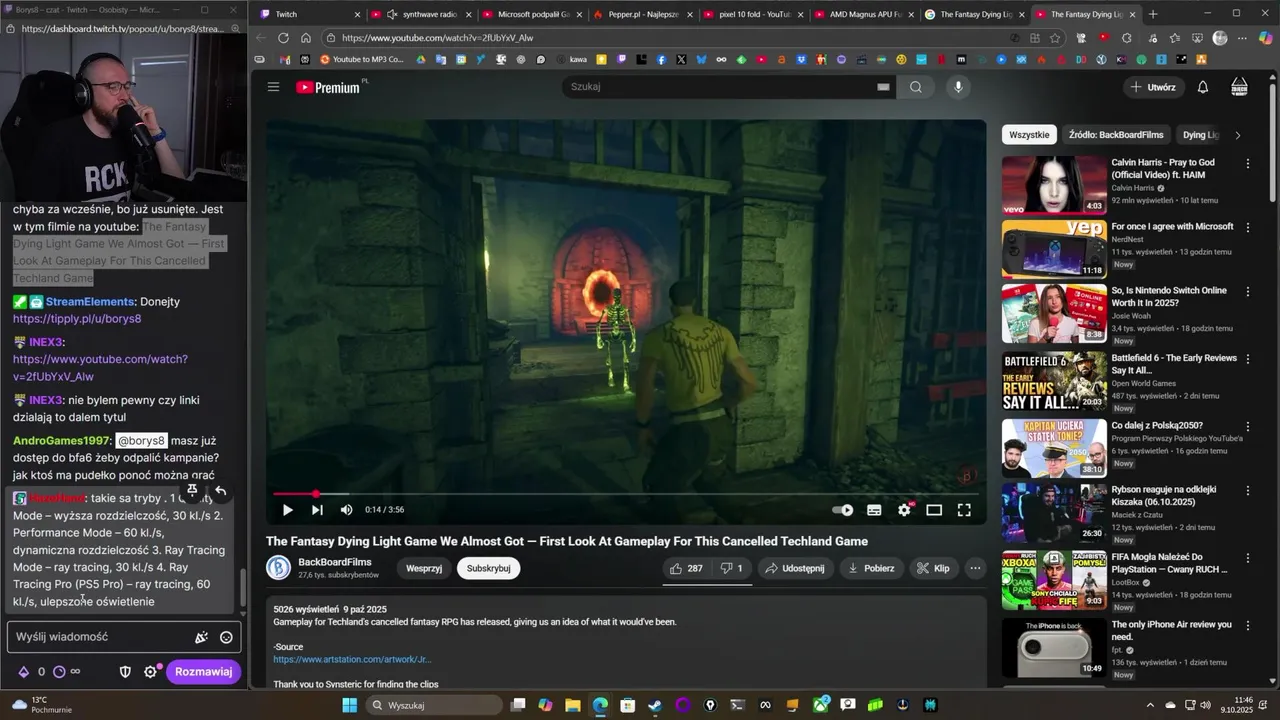This screenshot has height=720, width=1280.
Task: Select the Wszystkie filter chip
Action: pos(1029,135)
